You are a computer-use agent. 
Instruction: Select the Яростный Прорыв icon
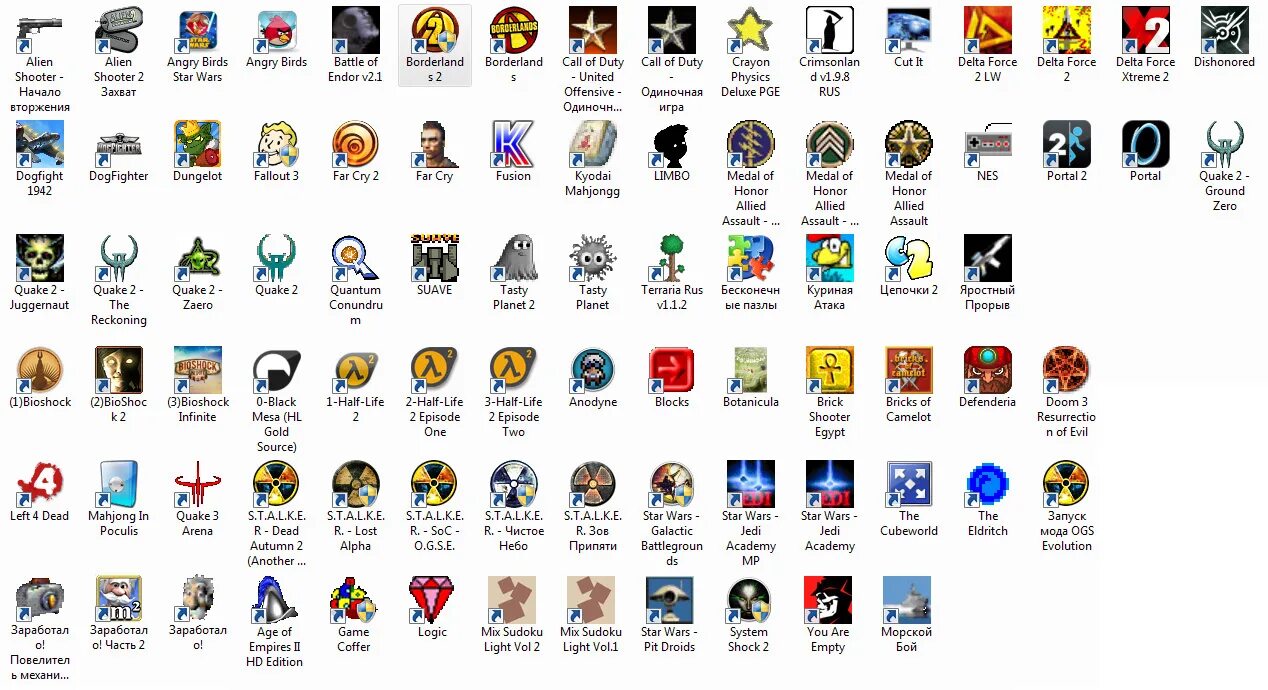tap(987, 258)
